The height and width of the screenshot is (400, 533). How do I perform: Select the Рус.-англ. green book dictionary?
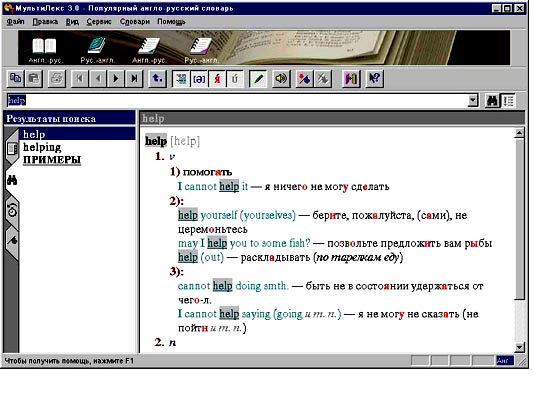[x=98, y=50]
